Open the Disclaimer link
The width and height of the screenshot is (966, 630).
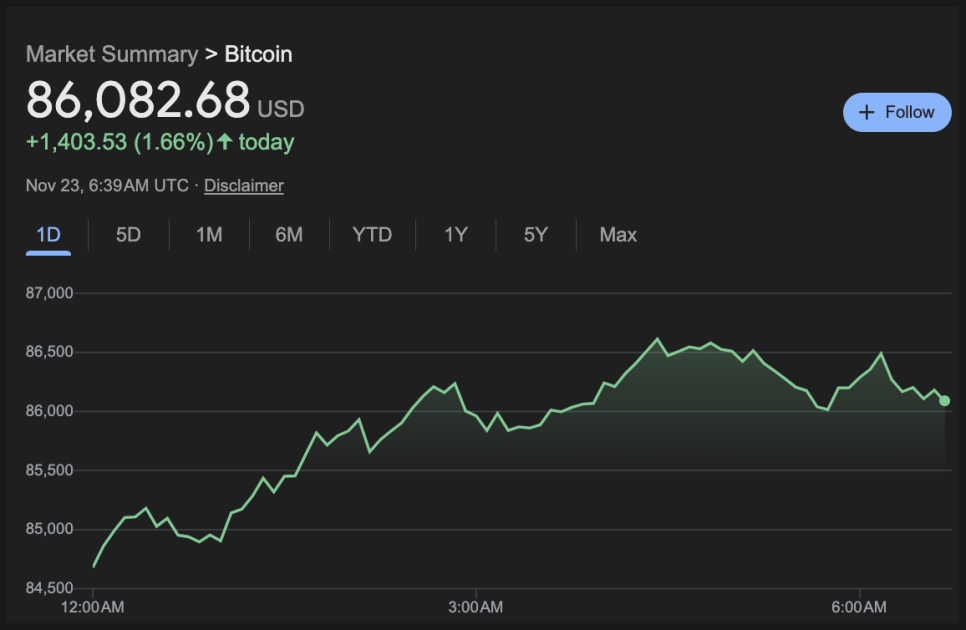tap(244, 185)
